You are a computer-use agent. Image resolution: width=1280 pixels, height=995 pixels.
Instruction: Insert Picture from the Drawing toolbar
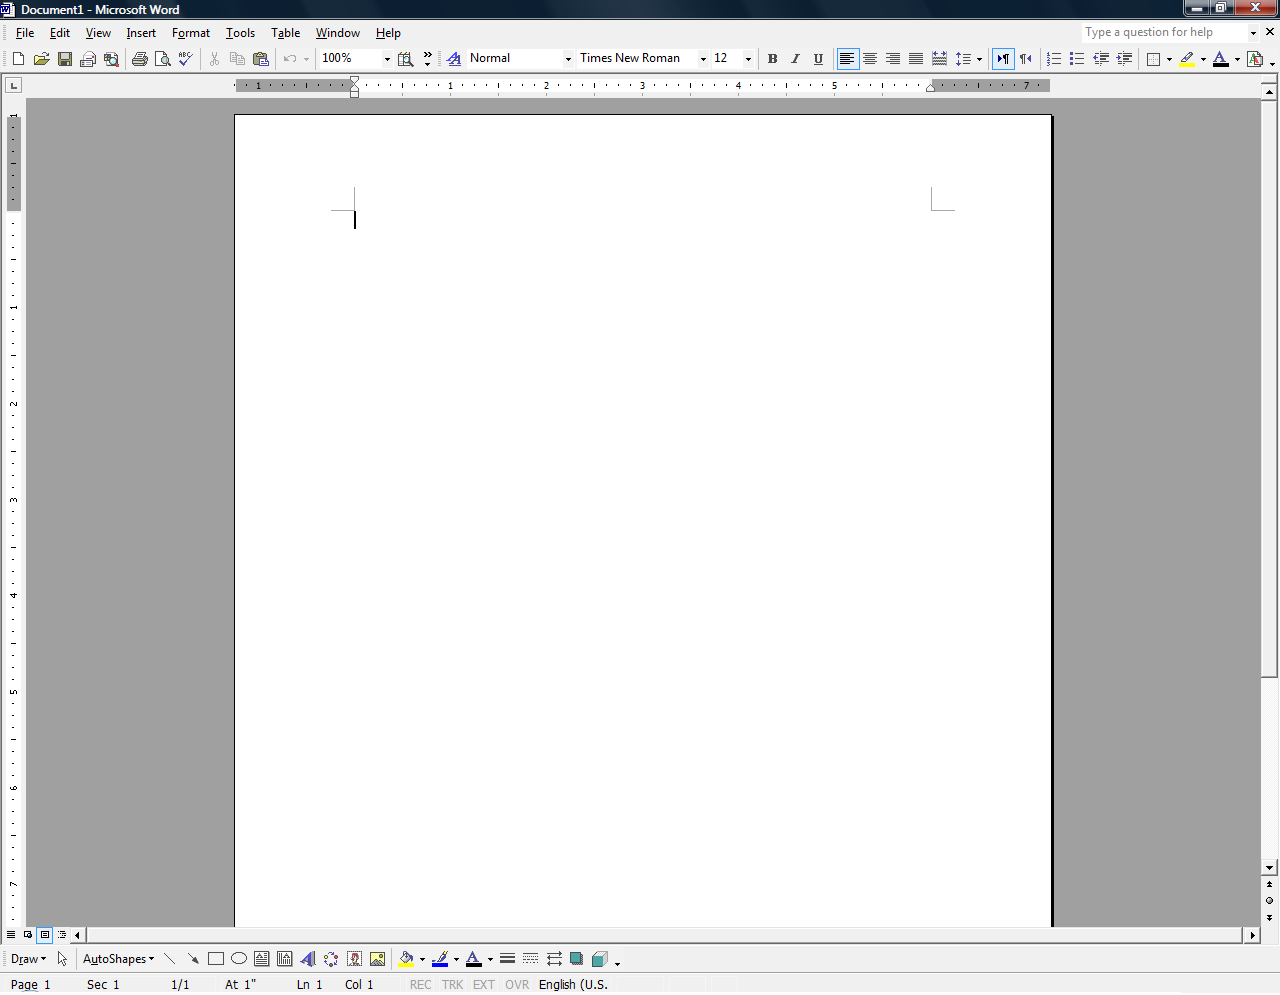pos(377,959)
